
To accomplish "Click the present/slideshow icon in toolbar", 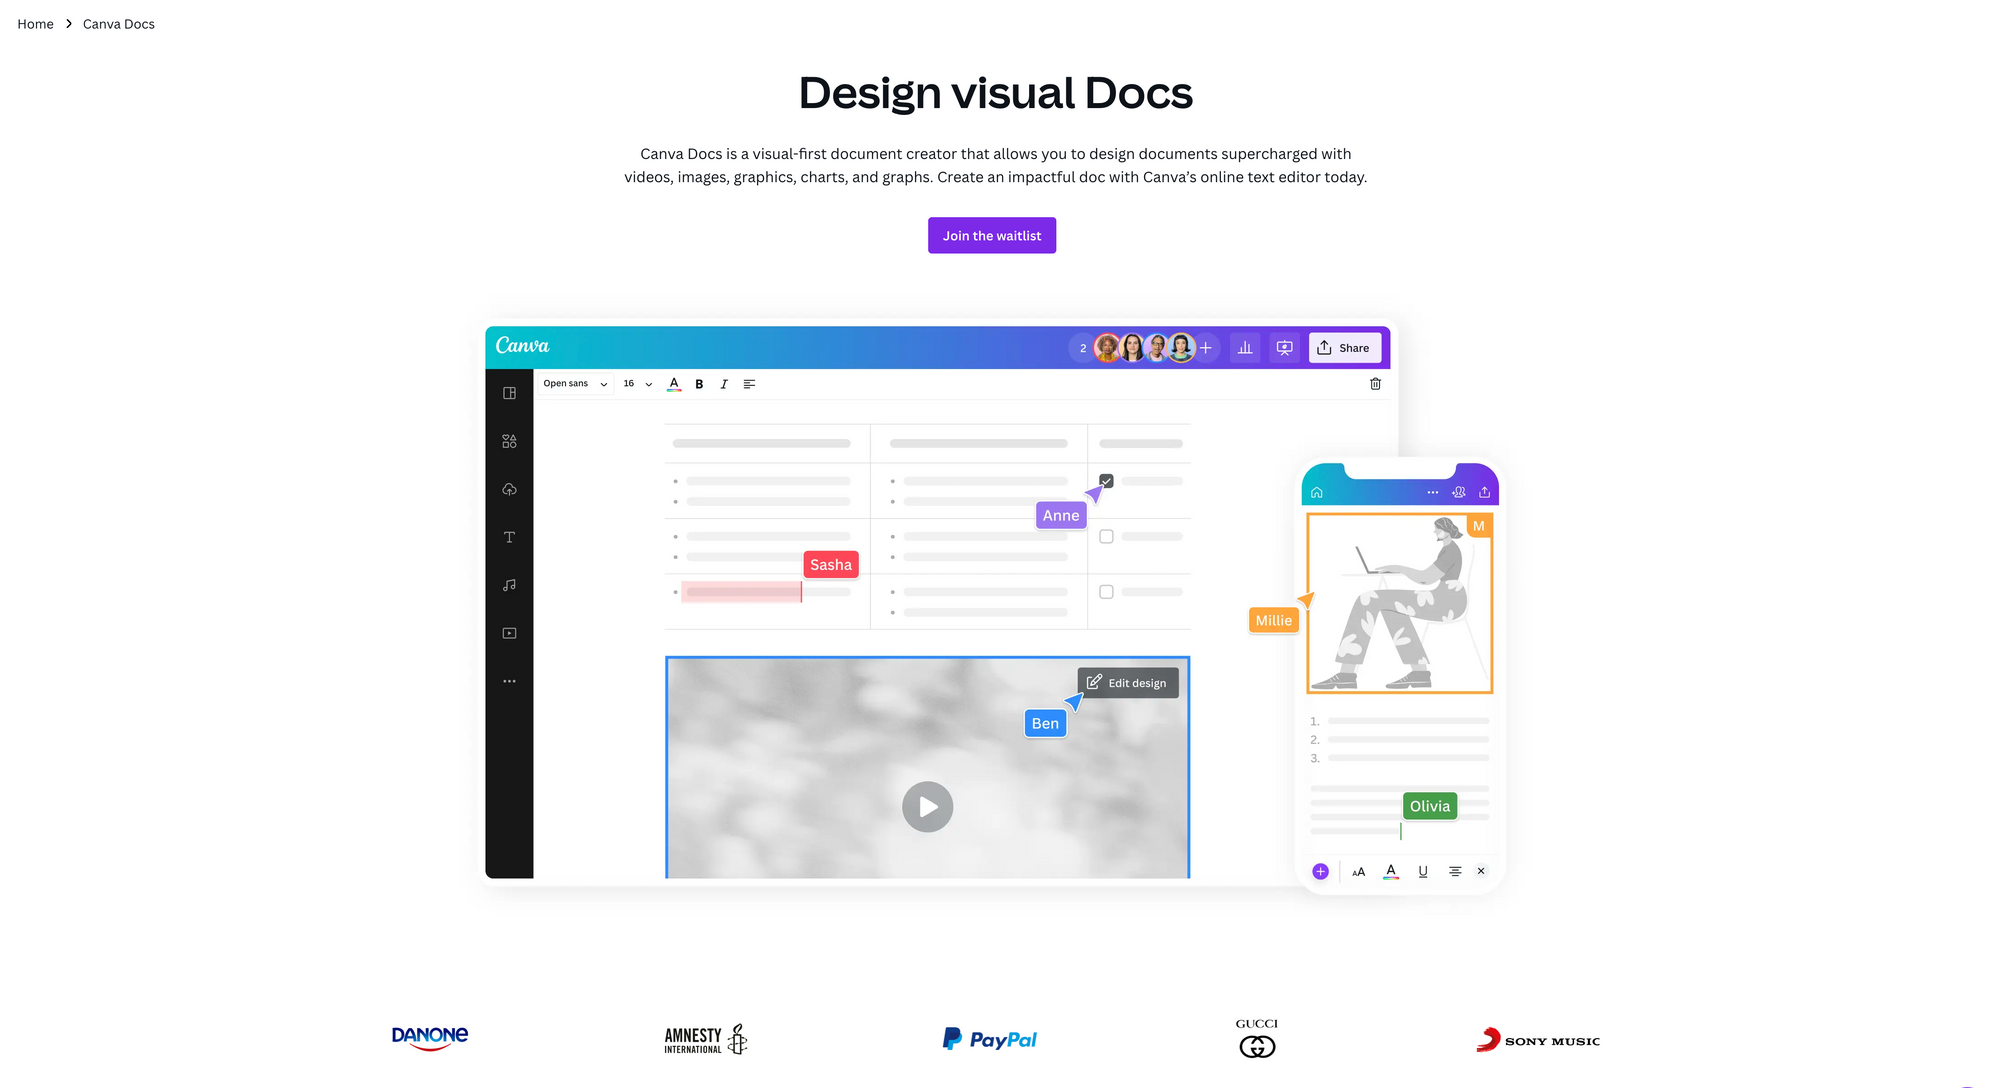I will [x=1282, y=348].
